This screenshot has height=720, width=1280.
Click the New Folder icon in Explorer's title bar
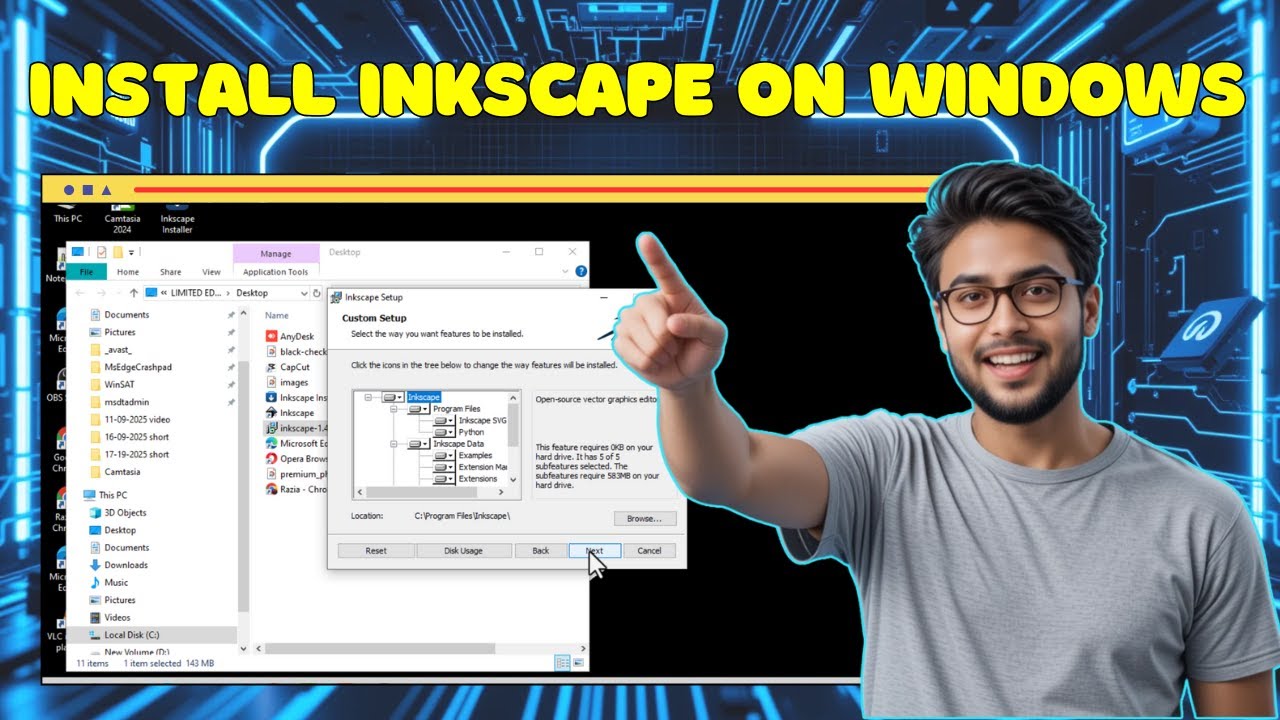tap(117, 252)
